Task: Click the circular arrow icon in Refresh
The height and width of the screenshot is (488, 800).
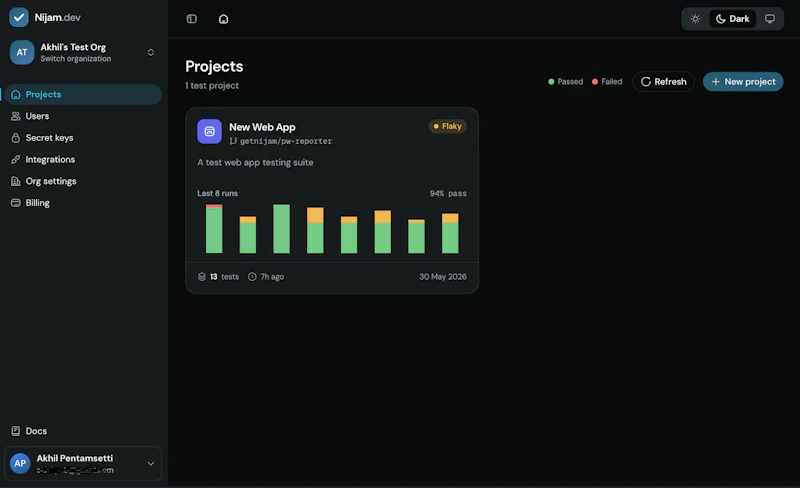Action: coord(646,82)
